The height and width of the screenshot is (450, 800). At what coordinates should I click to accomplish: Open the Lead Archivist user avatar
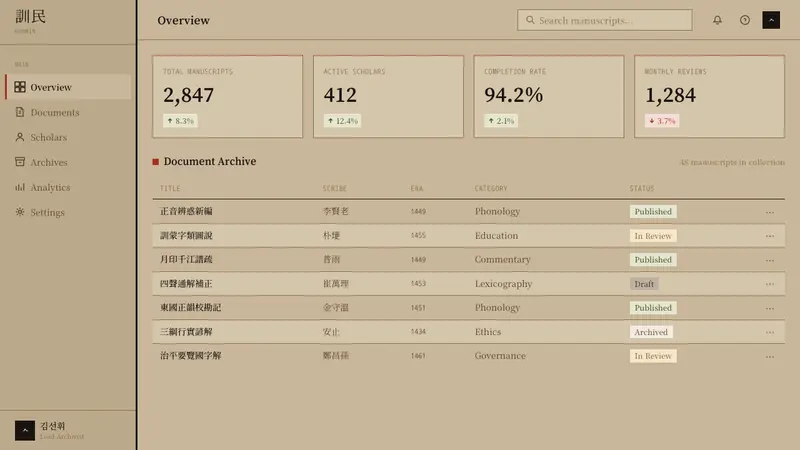[x=24, y=430]
